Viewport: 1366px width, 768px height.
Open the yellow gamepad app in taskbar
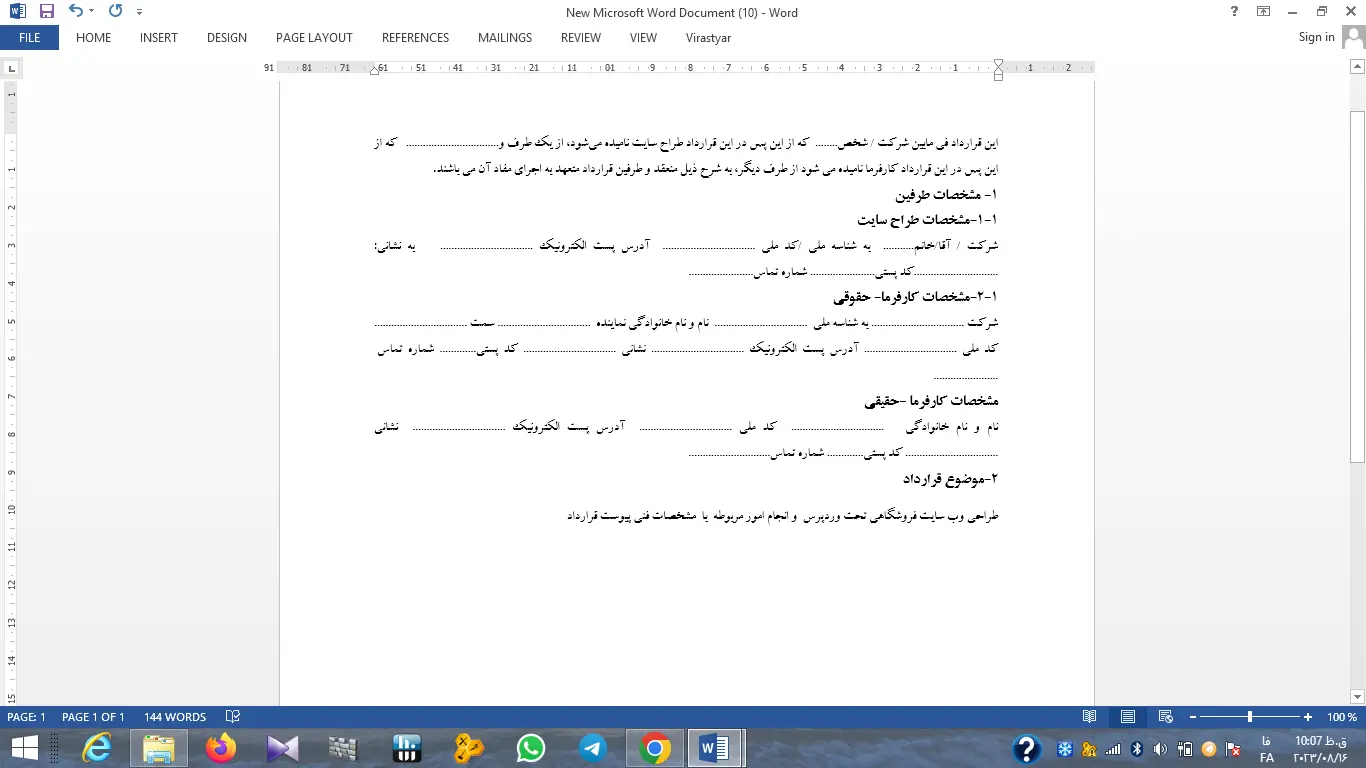point(469,748)
